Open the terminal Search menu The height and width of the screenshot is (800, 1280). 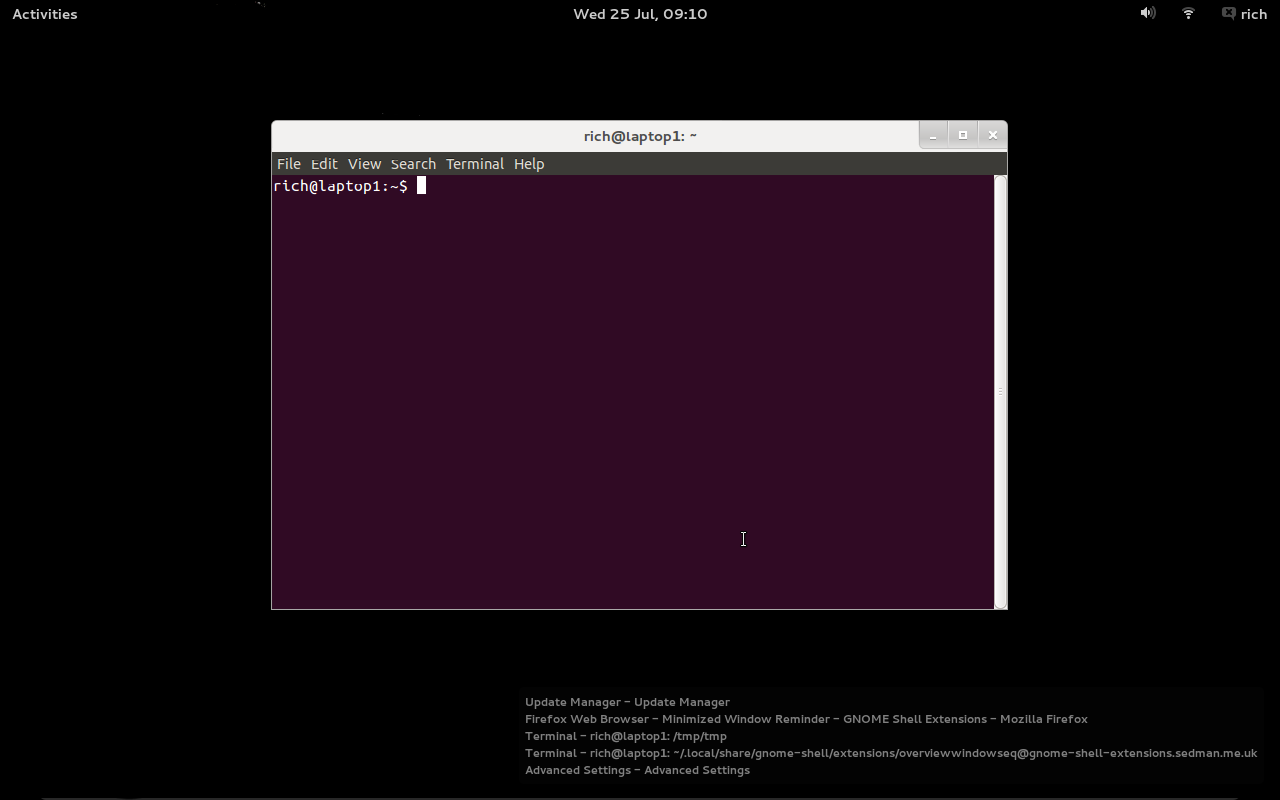pos(413,164)
